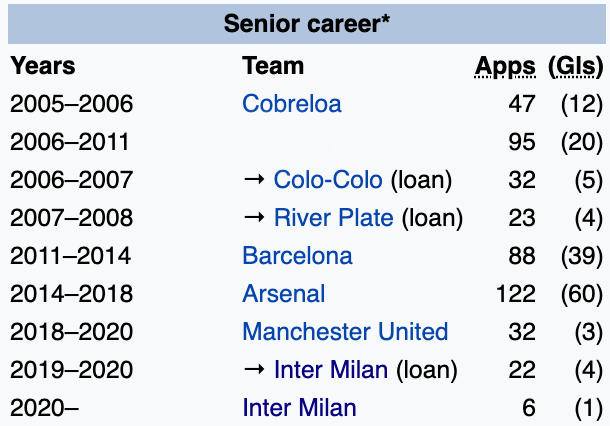This screenshot has width=610, height=426.
Task: Click the Gls column abbreviation
Action: tap(576, 66)
